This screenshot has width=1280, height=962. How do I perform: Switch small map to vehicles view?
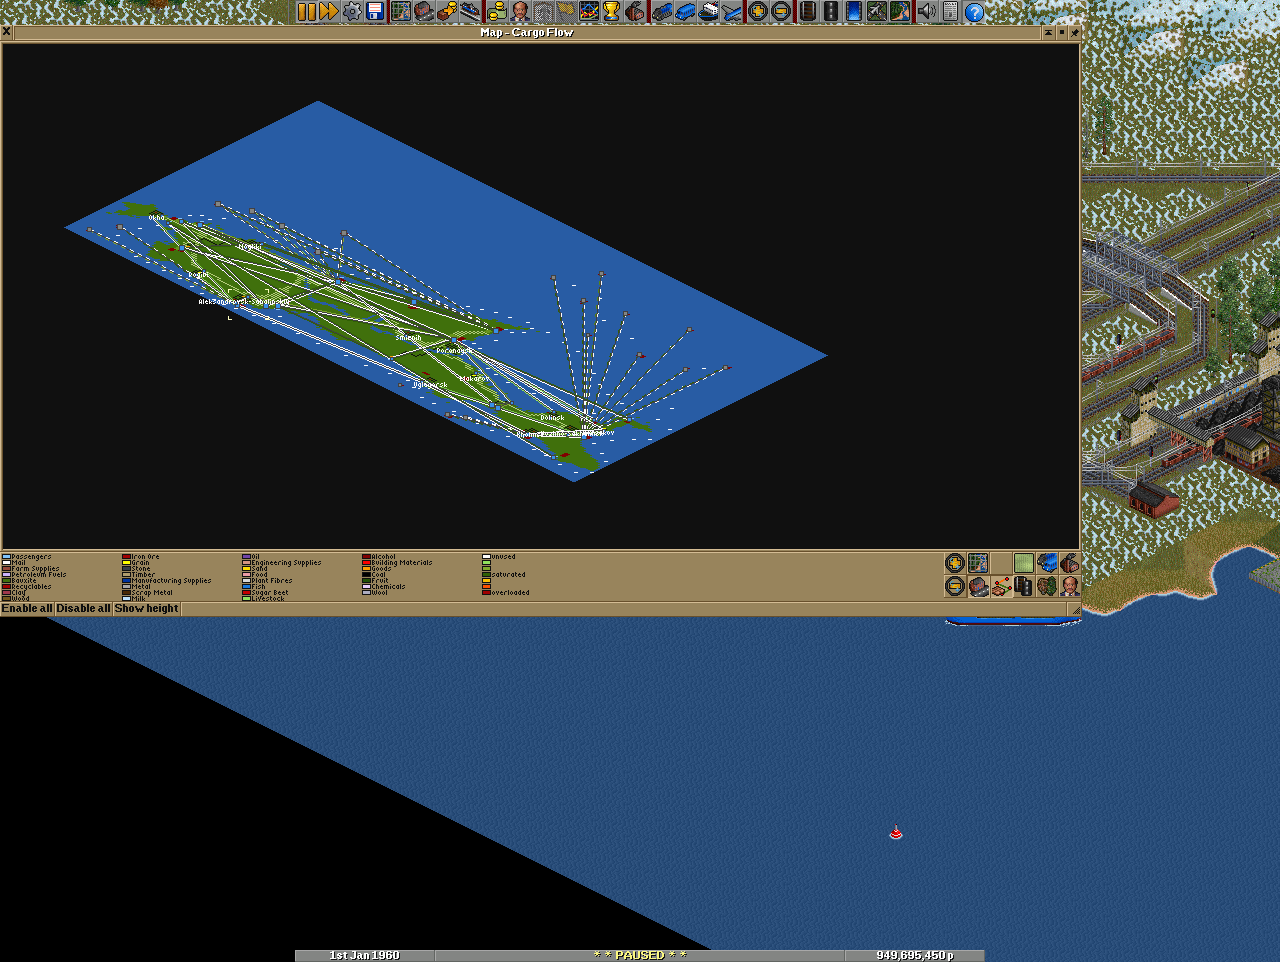click(x=1047, y=563)
